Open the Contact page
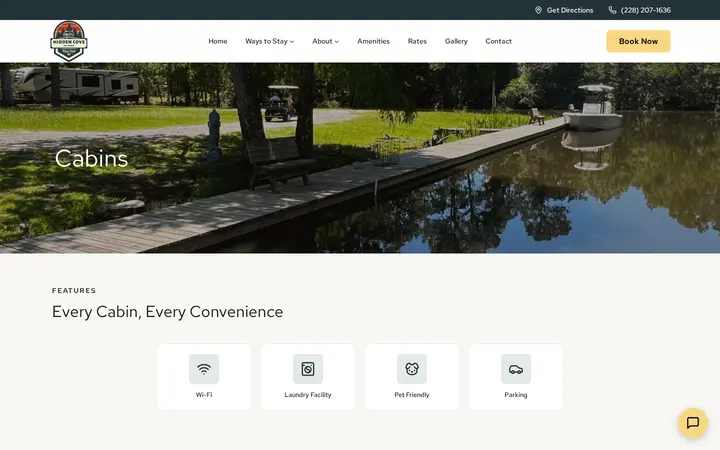The height and width of the screenshot is (450, 720). (498, 41)
